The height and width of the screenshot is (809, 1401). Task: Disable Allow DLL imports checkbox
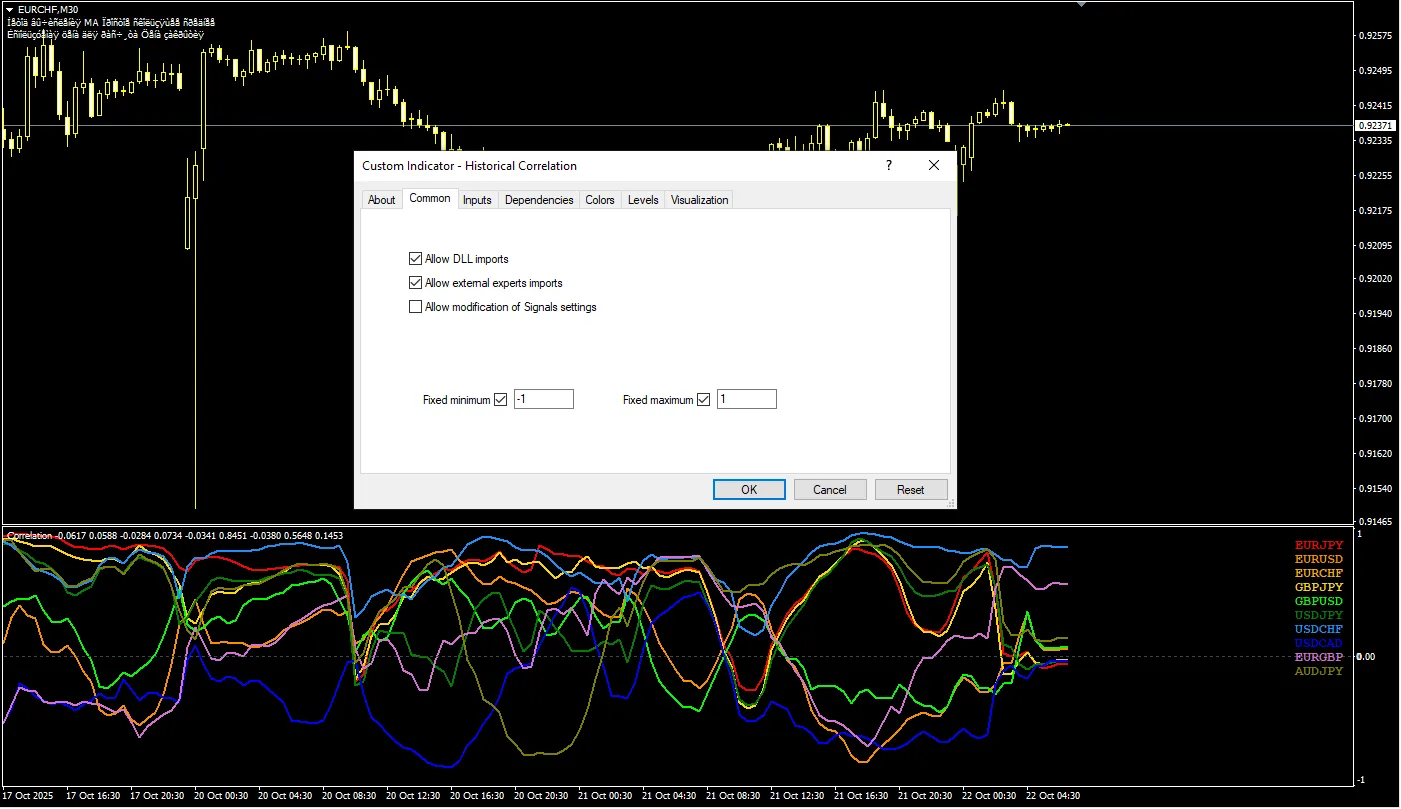coord(416,259)
